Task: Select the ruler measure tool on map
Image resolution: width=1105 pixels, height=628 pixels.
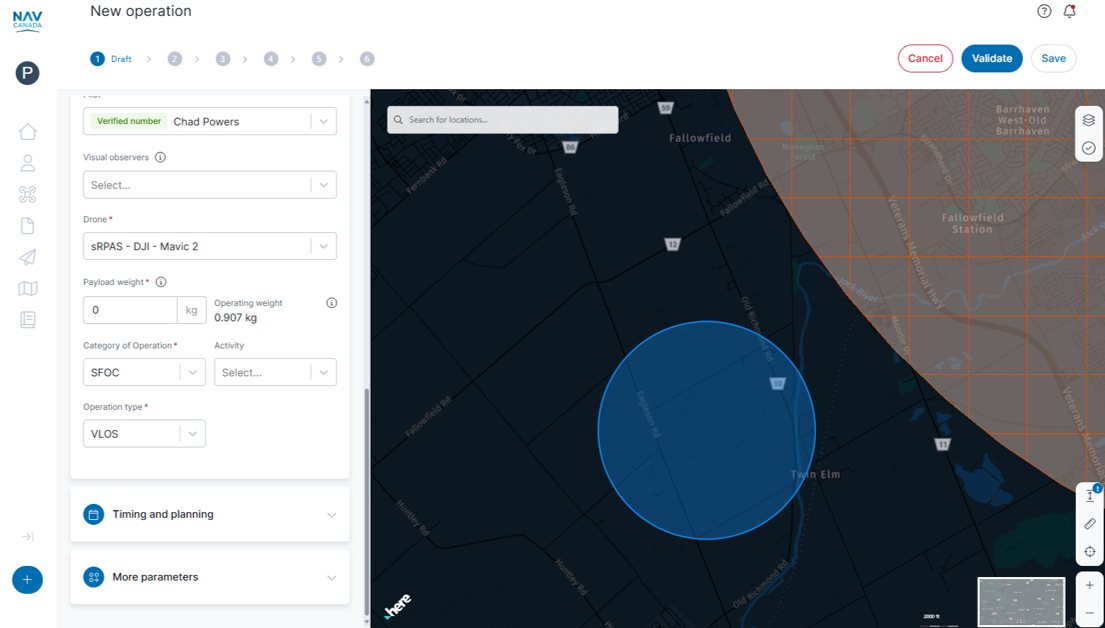Action: pos(1089,524)
